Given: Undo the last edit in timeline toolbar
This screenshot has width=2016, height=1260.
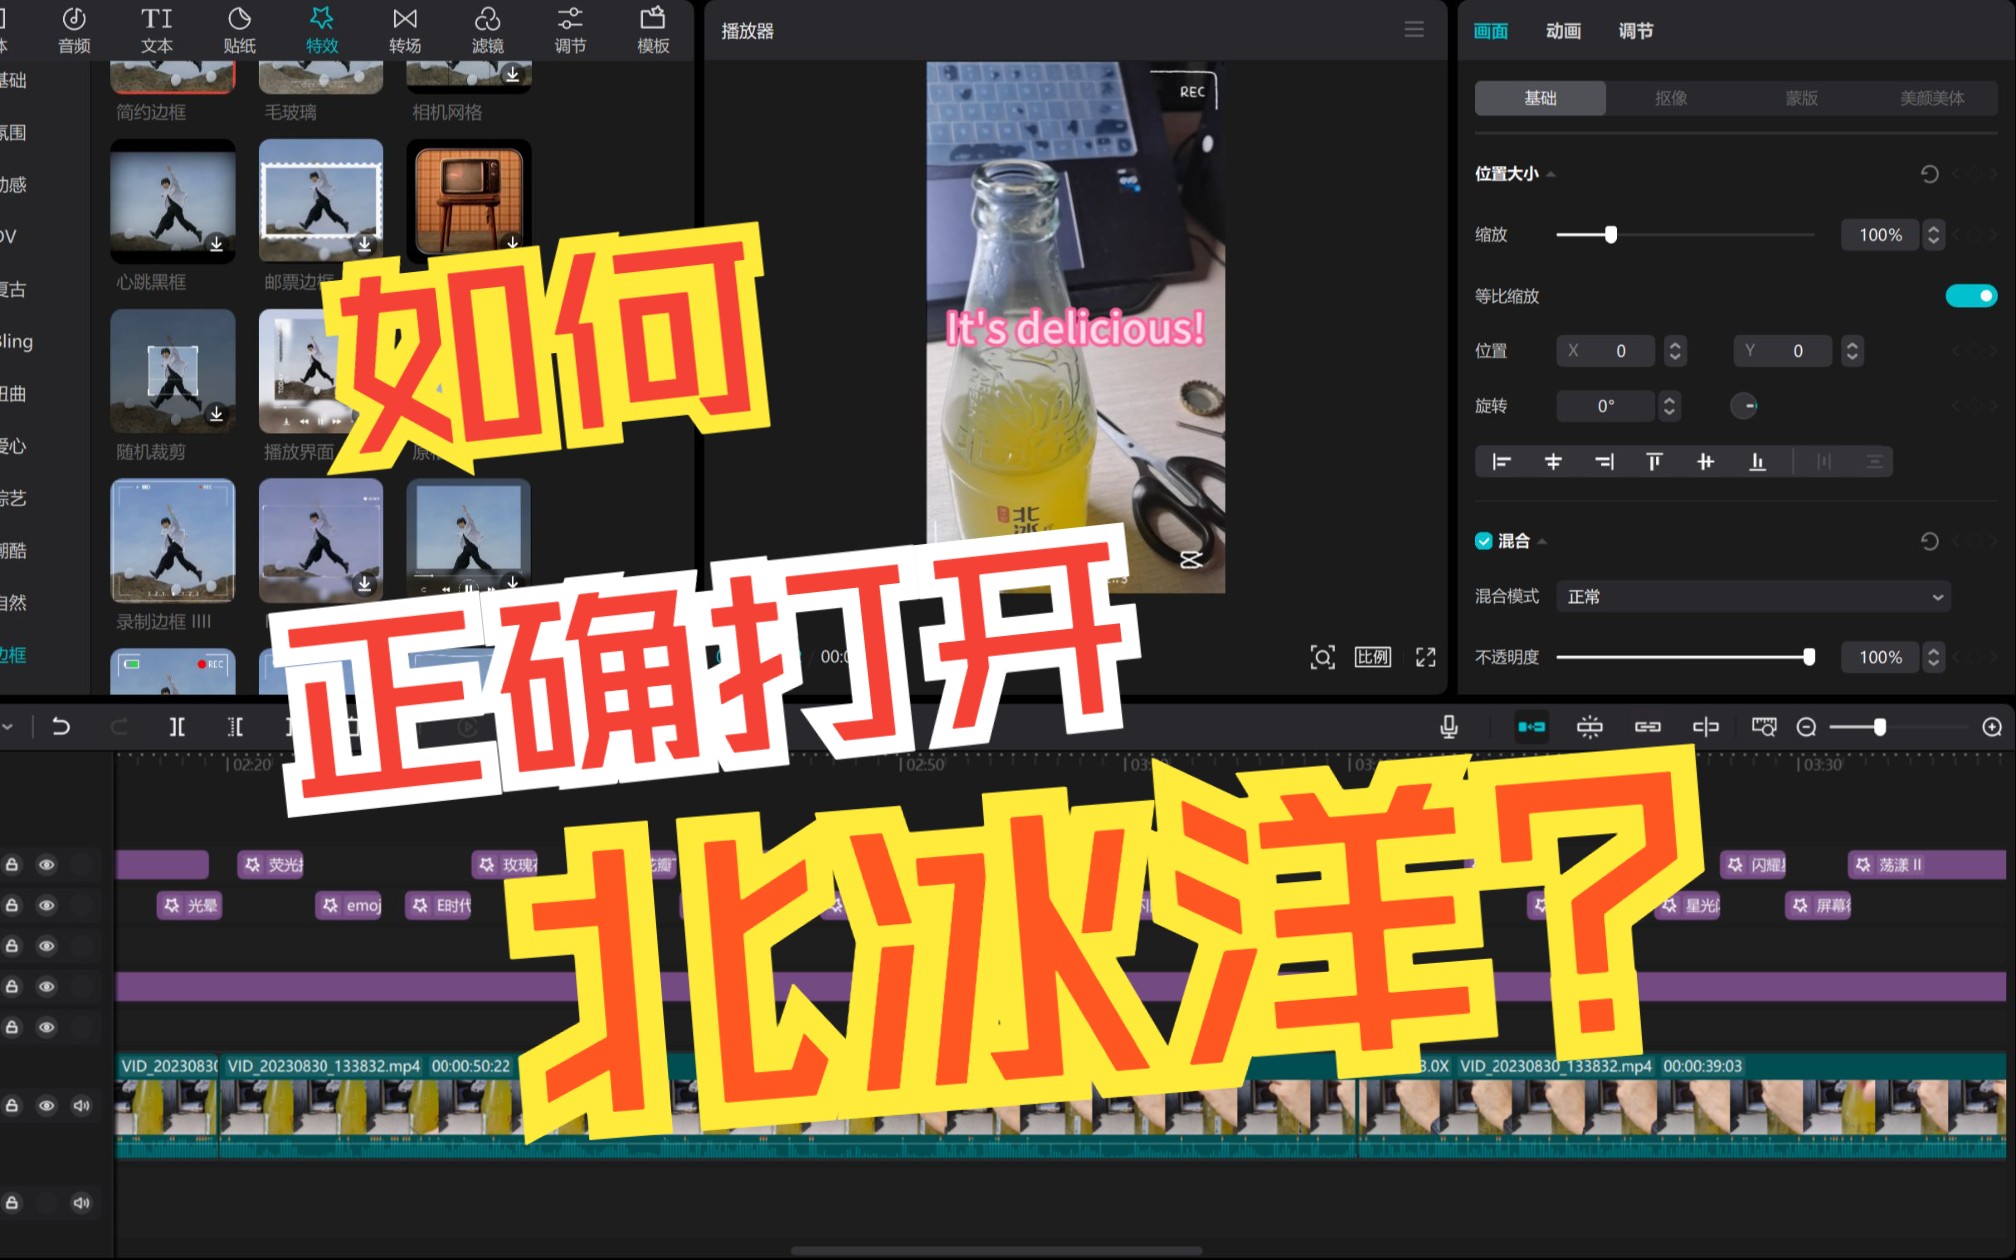Looking at the screenshot, I should [x=61, y=727].
